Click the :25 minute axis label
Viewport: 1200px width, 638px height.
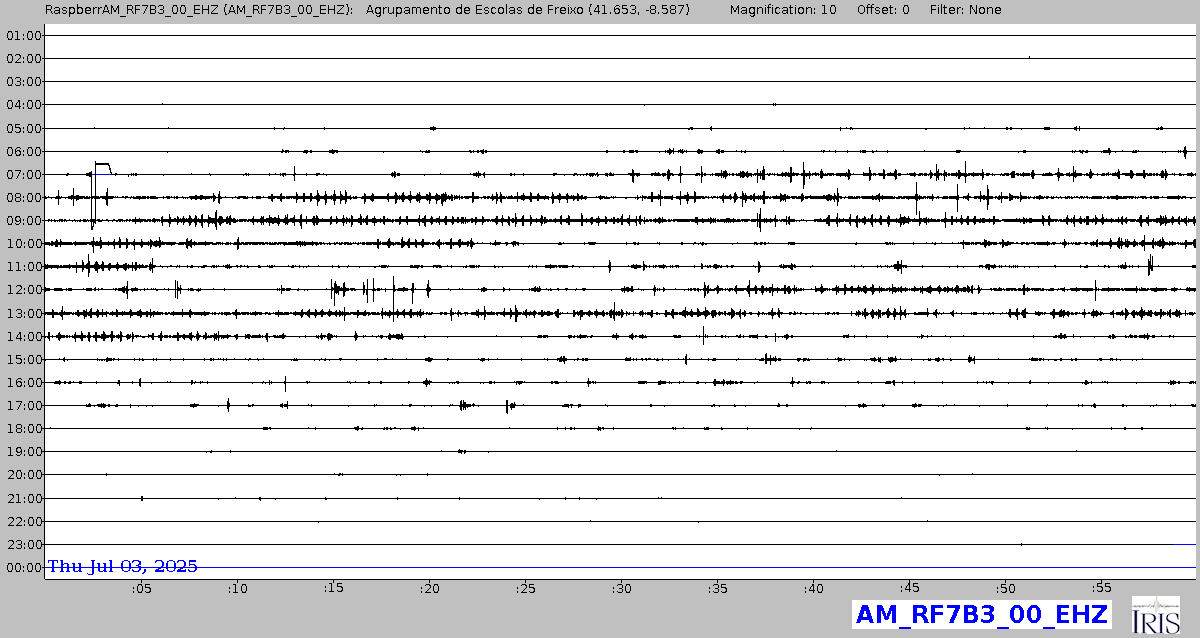tap(525, 588)
